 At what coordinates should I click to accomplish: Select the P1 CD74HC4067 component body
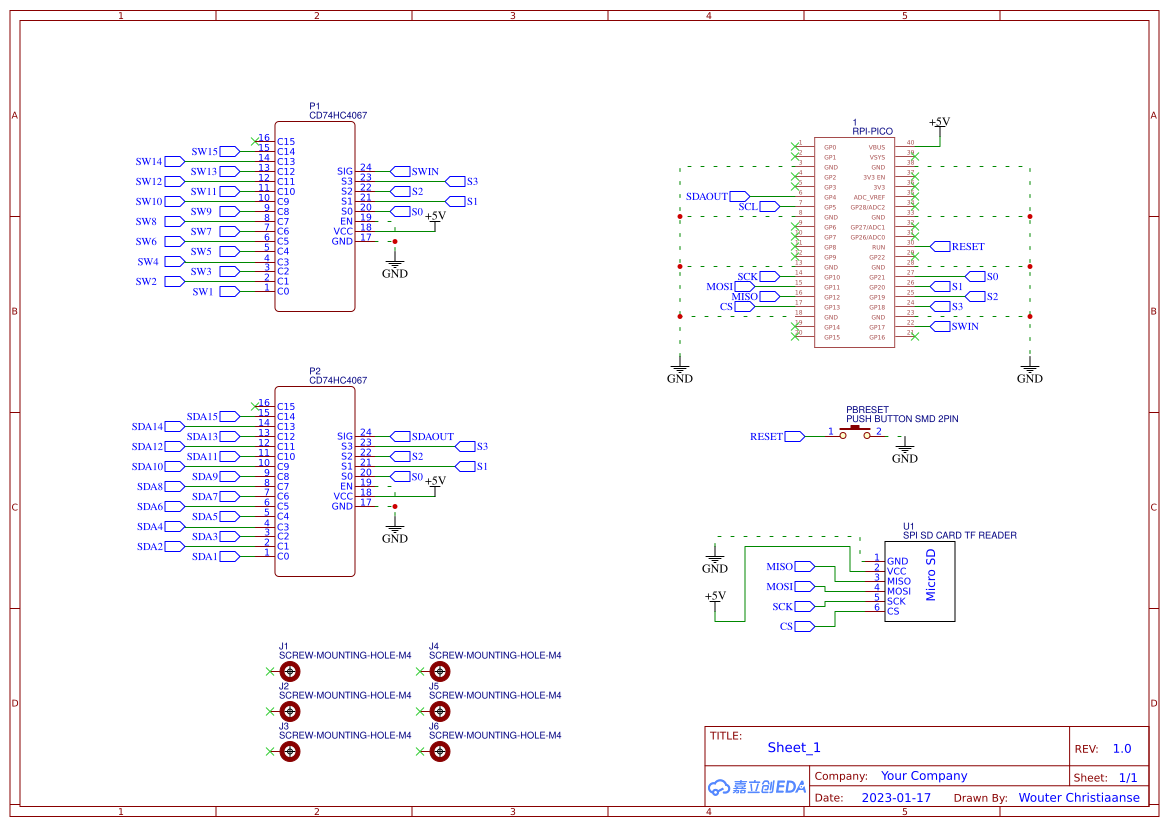tap(315, 215)
